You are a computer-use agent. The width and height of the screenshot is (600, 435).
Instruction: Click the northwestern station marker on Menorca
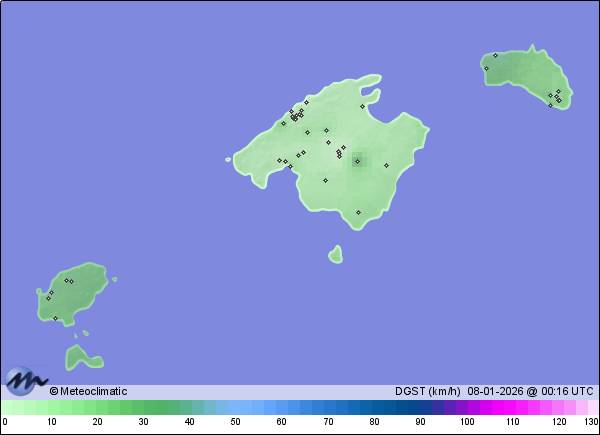pos(495,56)
